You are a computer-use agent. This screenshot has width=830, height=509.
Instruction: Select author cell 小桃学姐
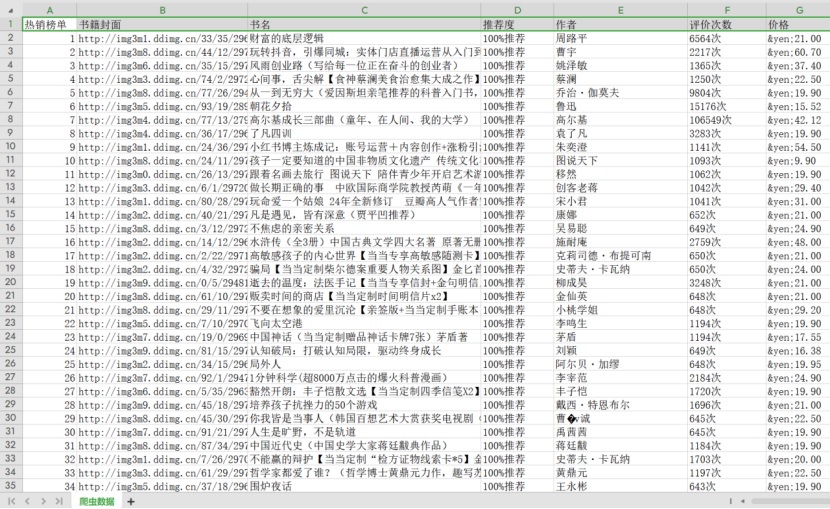[620, 310]
